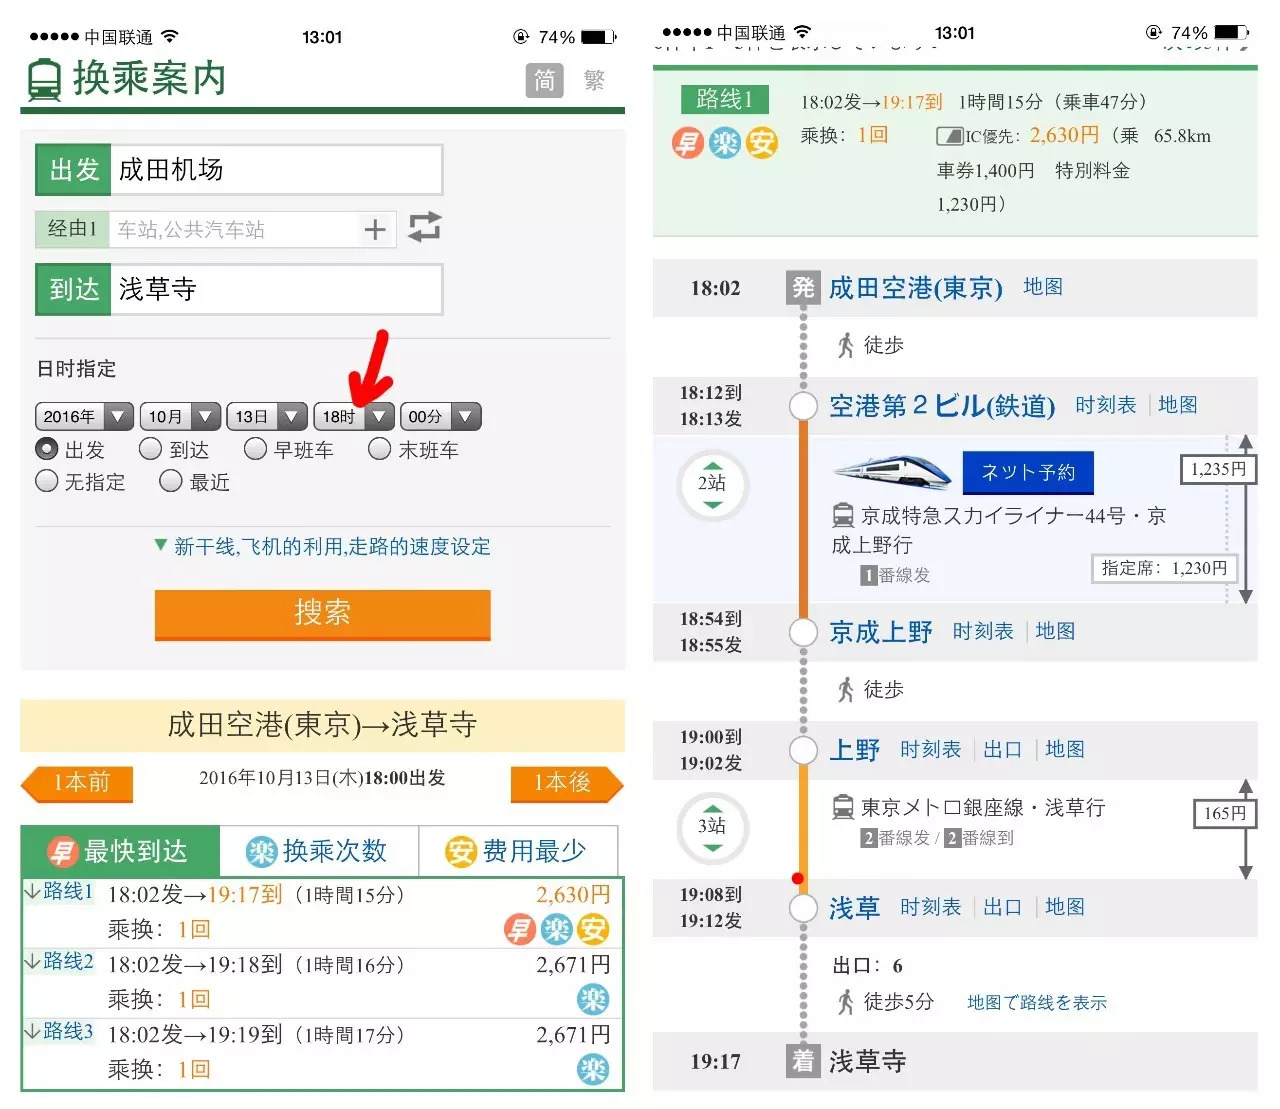Switch language to 繁 traditional Chinese
Screen dimensions: 1280x1109
(x=594, y=81)
